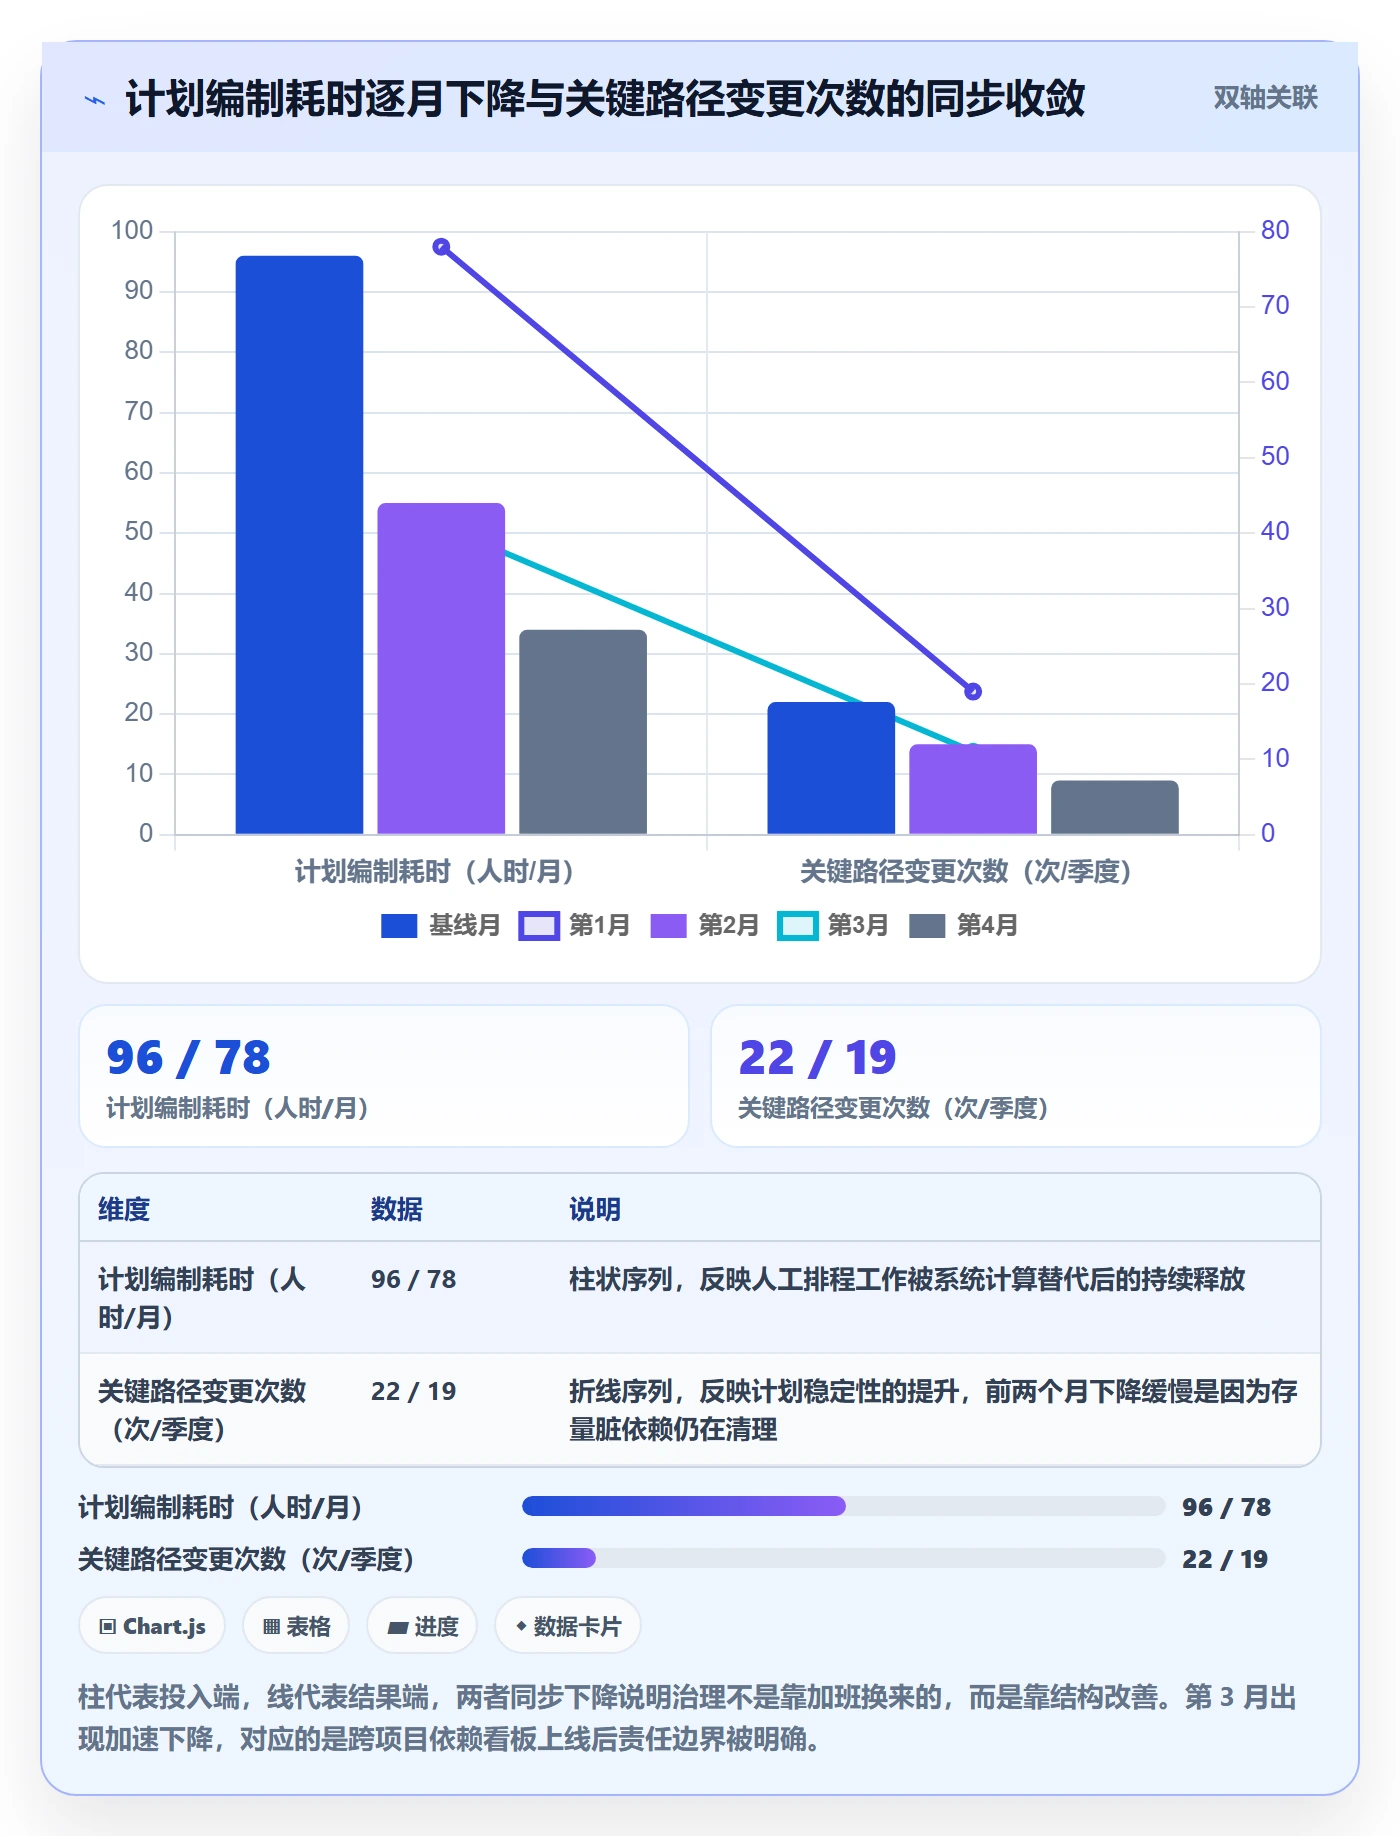Screen dimensions: 1400x1836
Task: Click the 96 / 78 data card
Action: click(384, 1076)
